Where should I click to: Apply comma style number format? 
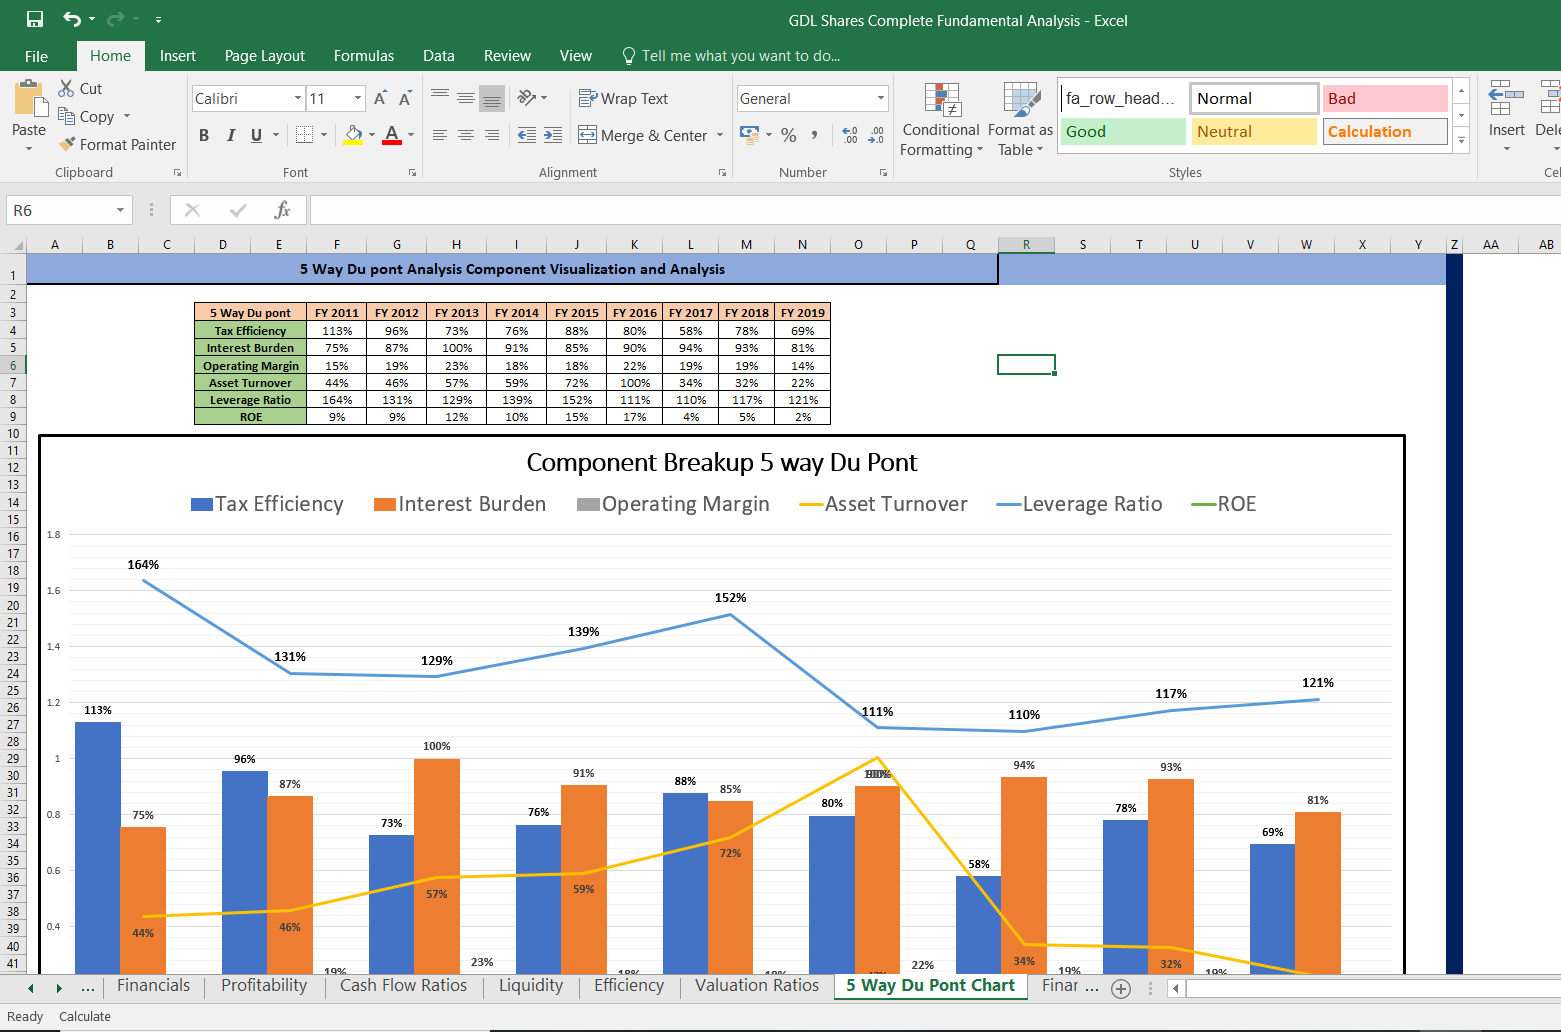click(815, 134)
